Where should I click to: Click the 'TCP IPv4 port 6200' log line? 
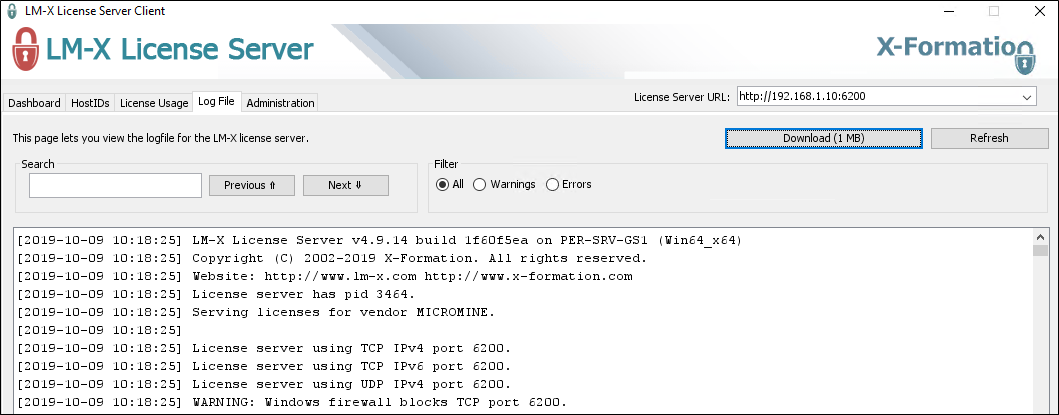click(x=264, y=349)
